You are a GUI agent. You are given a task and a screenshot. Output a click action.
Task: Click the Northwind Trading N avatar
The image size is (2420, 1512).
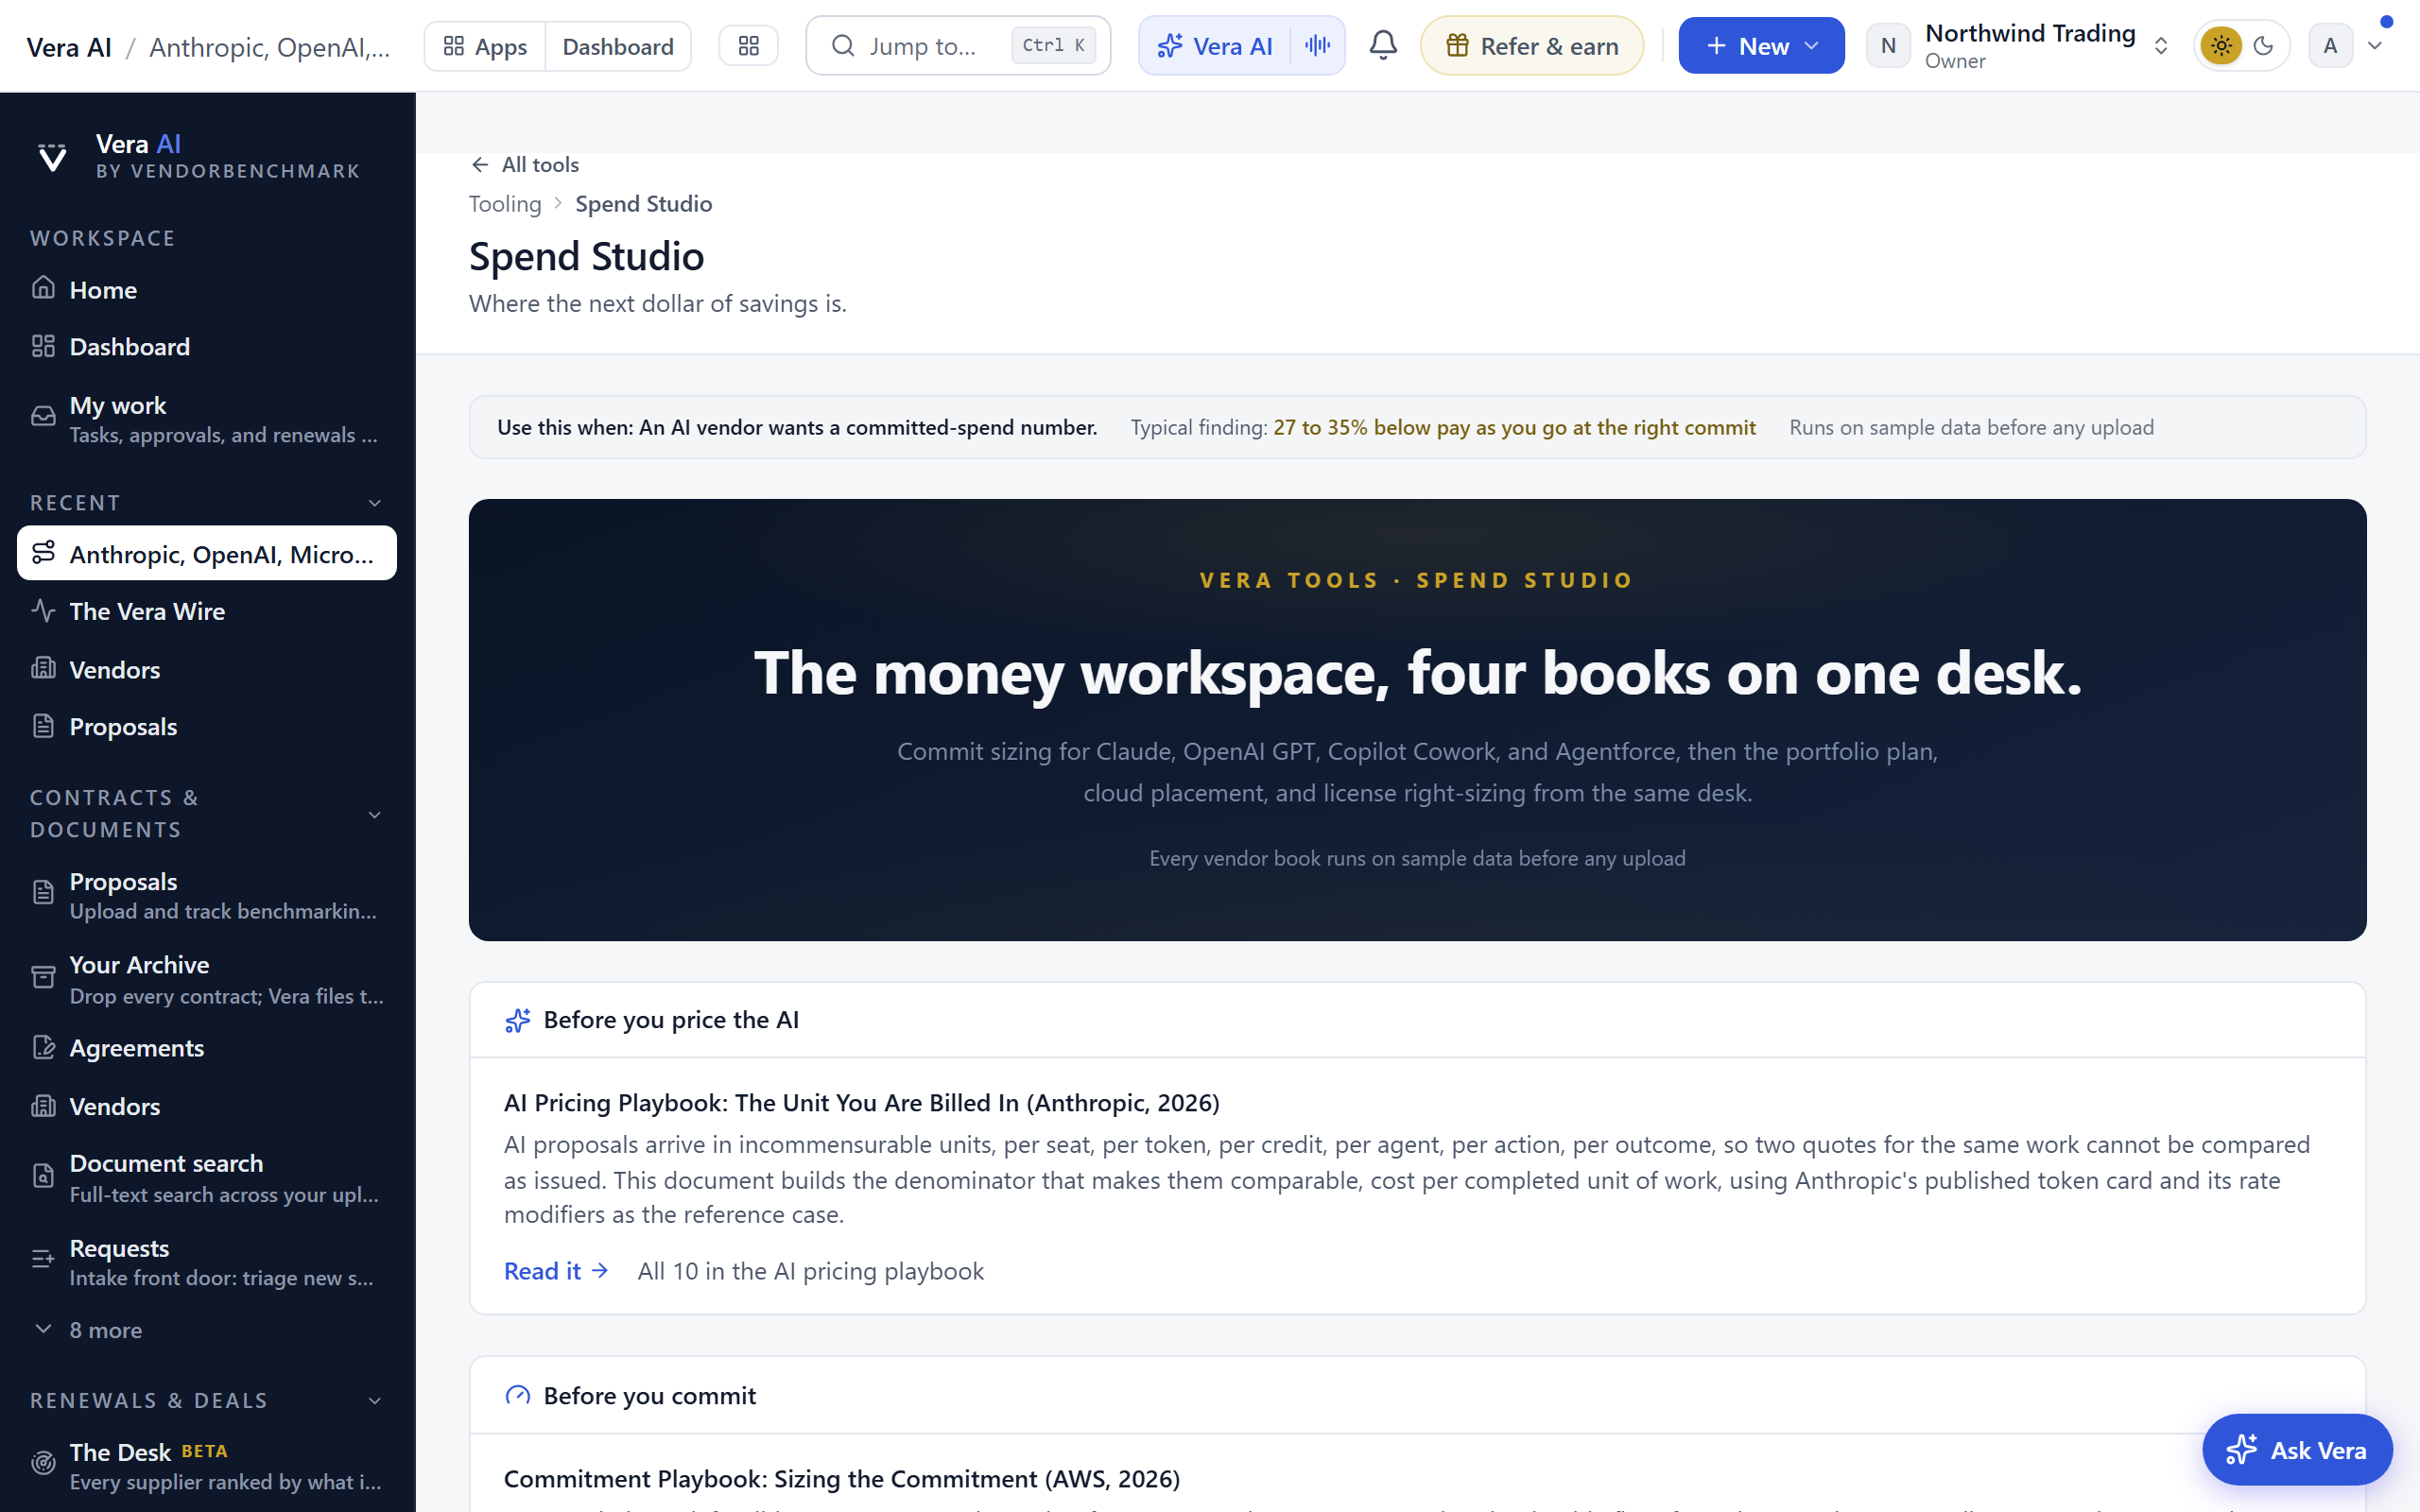point(1888,46)
